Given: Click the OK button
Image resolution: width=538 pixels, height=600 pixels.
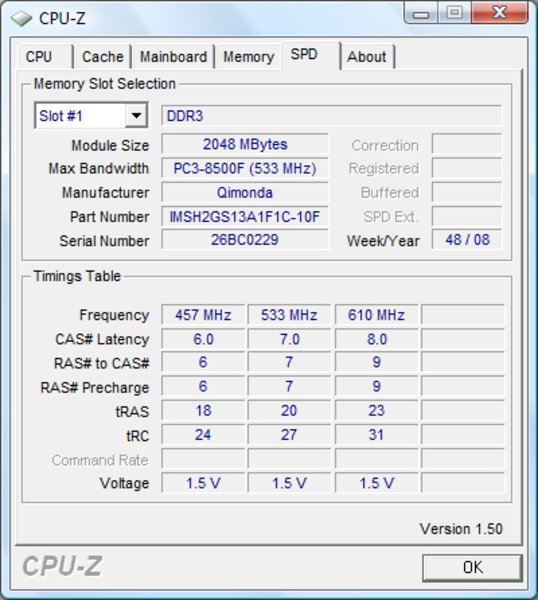Looking at the screenshot, I should pos(473,567).
